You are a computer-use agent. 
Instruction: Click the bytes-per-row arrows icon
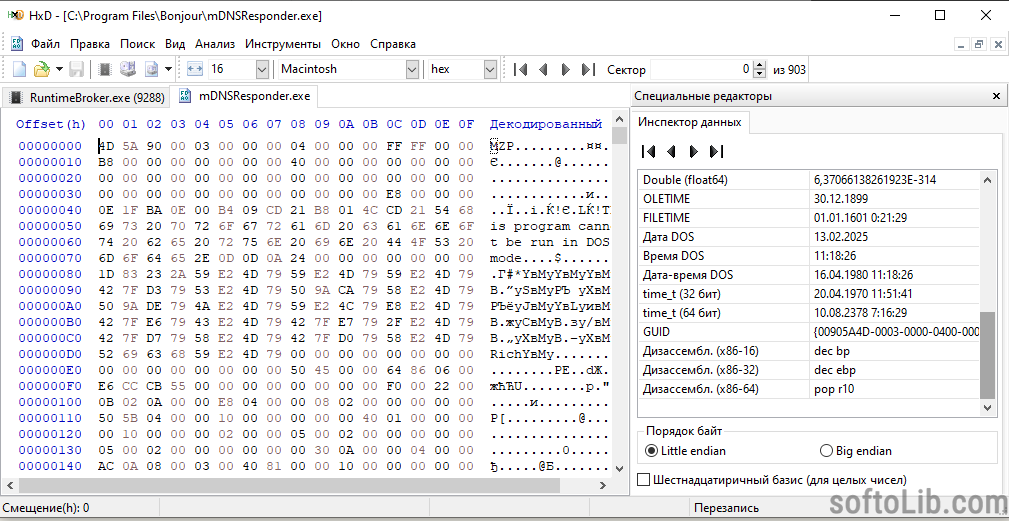(195, 69)
